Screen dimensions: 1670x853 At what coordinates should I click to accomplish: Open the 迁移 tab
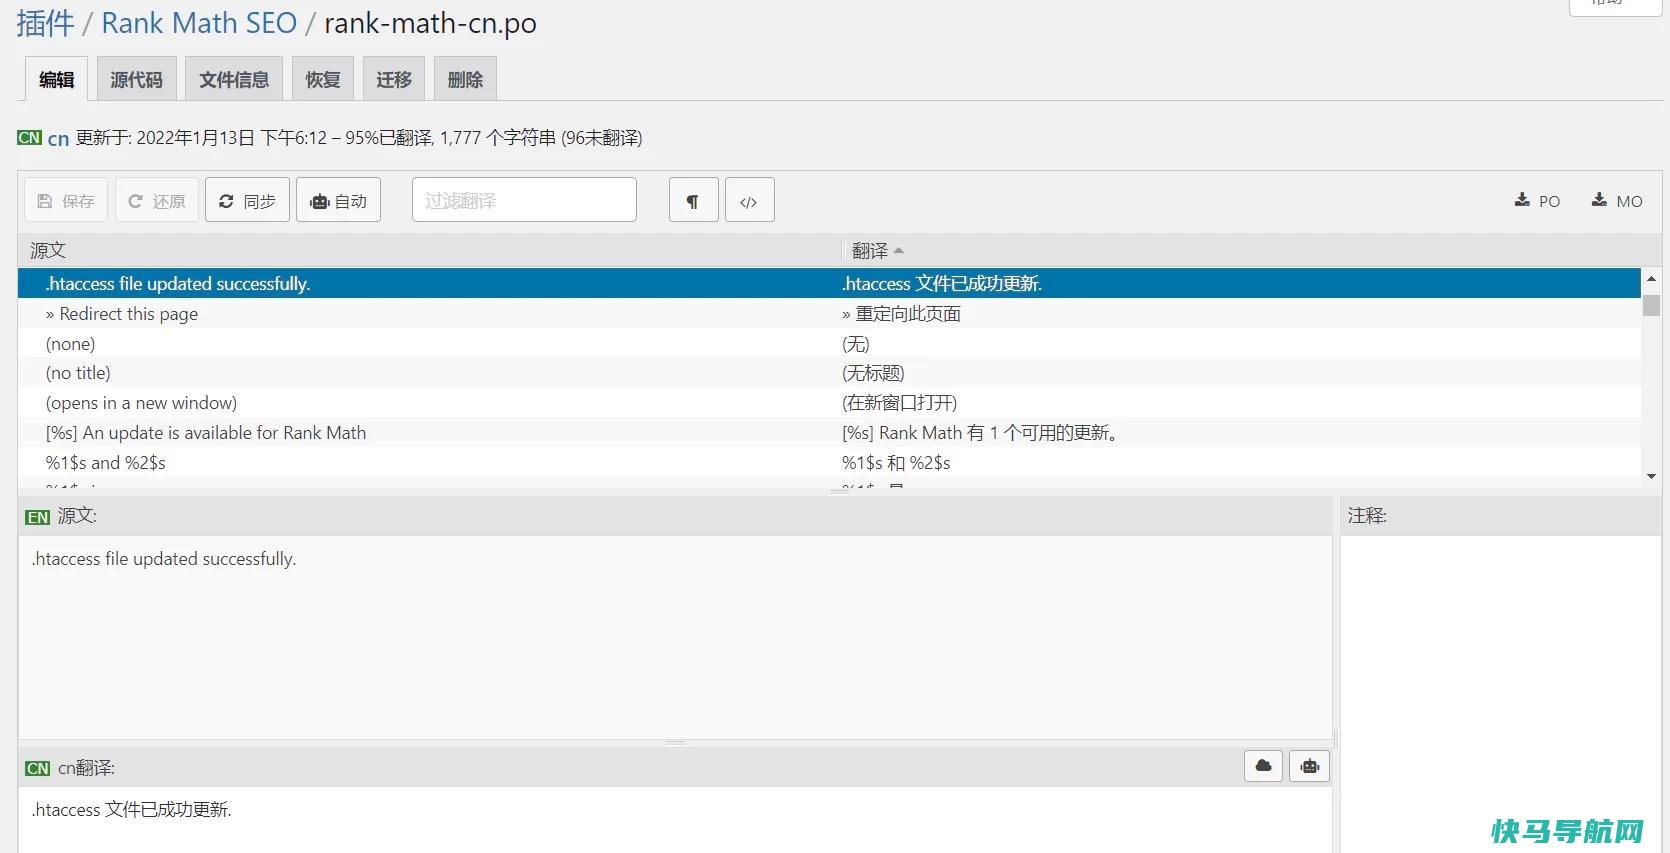(x=394, y=79)
